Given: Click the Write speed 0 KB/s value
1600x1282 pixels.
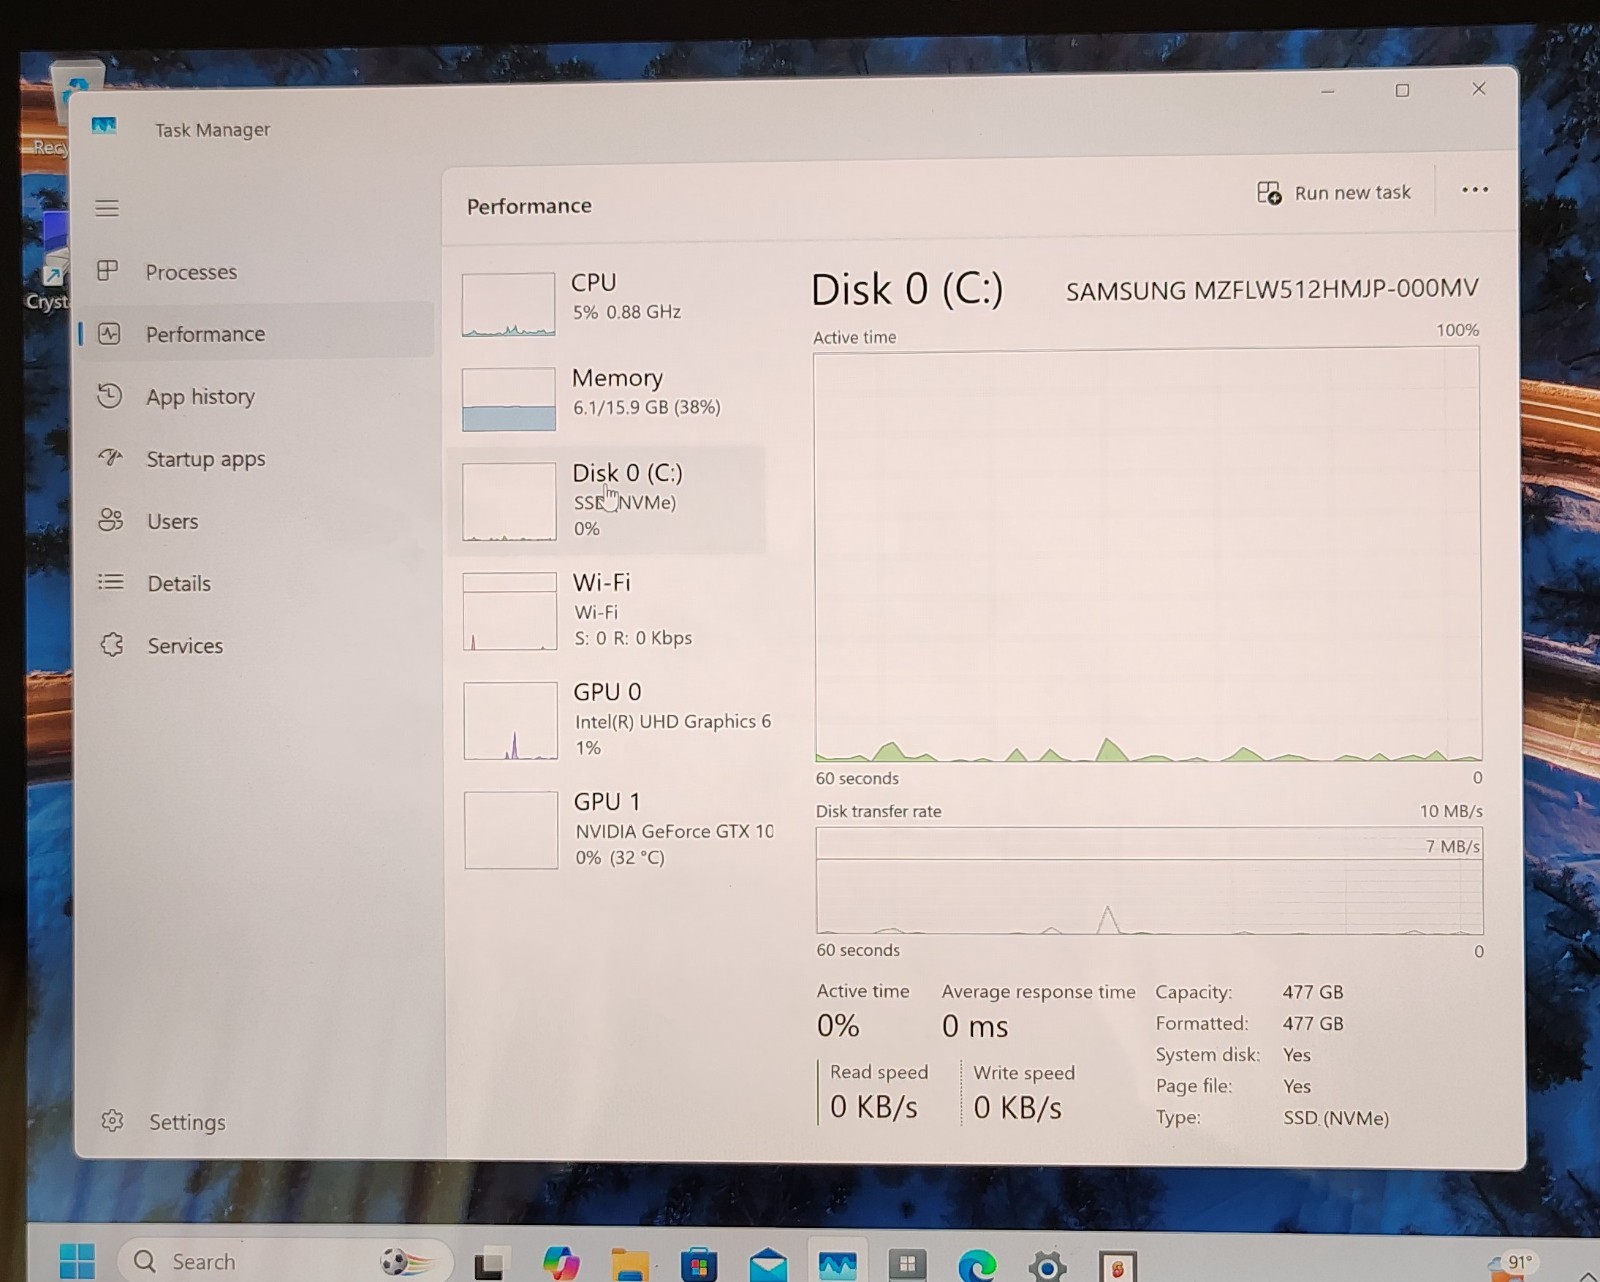Looking at the screenshot, I should point(1017,1108).
